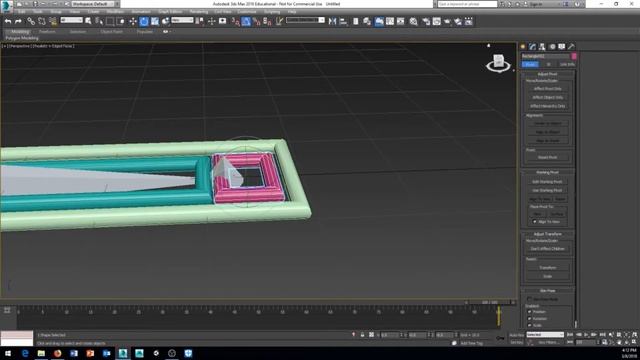This screenshot has height=360, width=640.
Task: Switch to the Display command panel
Action: [562, 47]
